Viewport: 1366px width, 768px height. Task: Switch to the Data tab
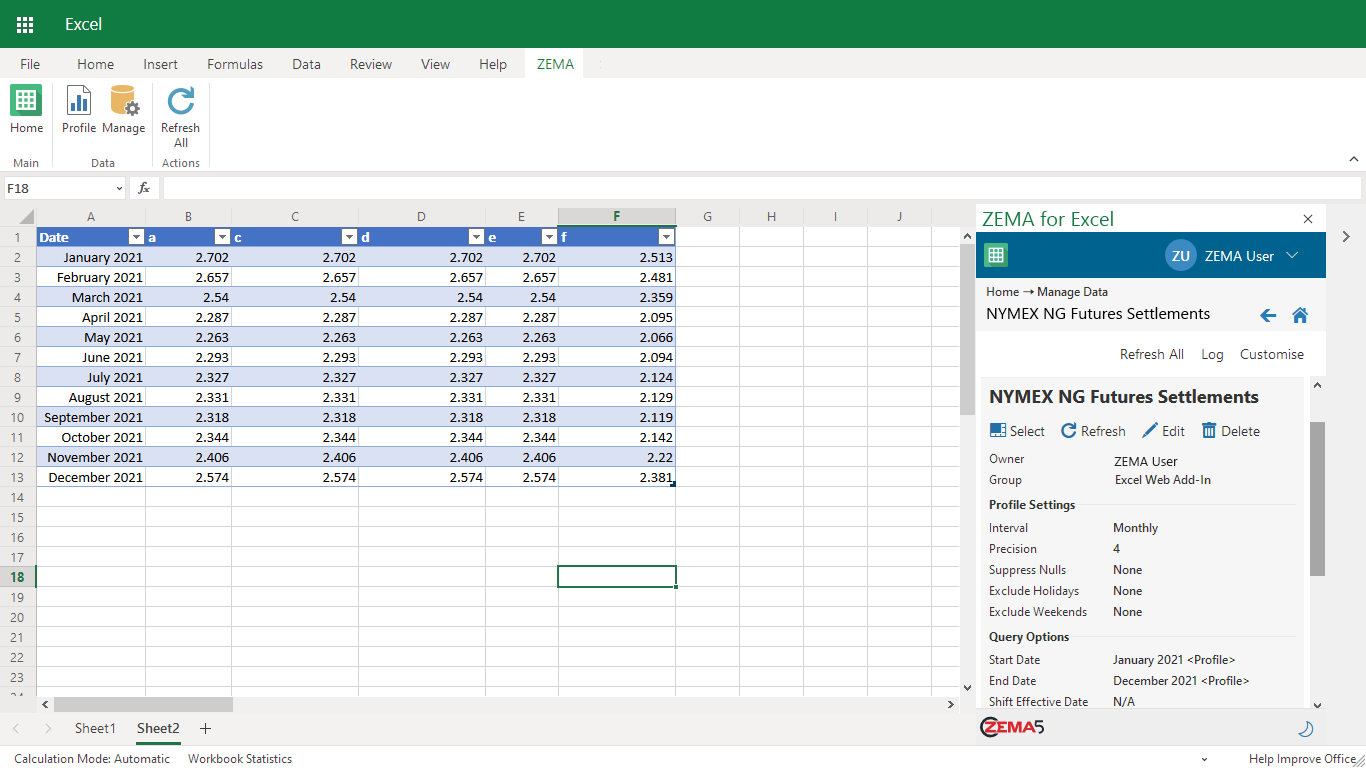pyautogui.click(x=306, y=64)
